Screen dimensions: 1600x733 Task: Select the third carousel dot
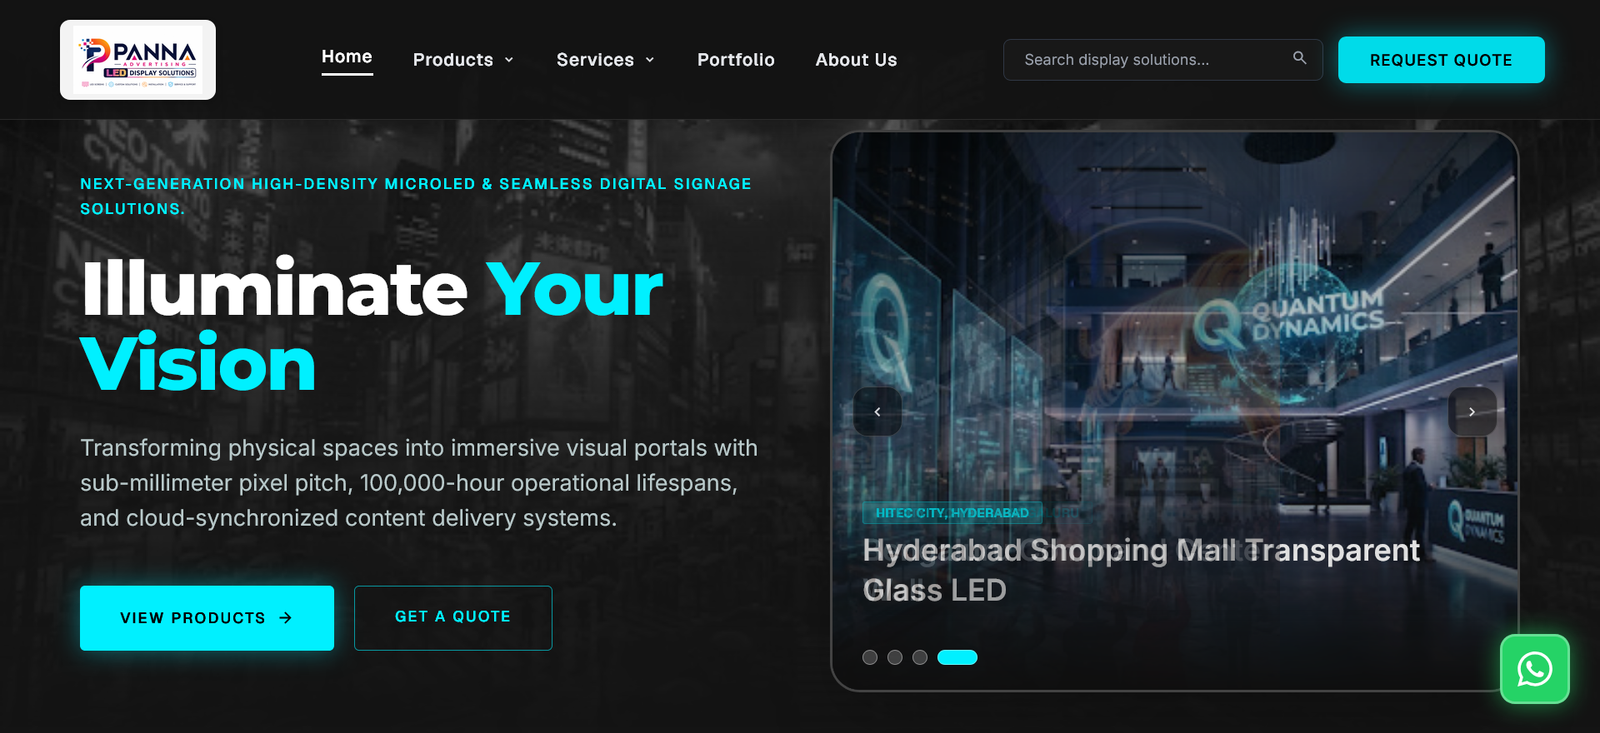tap(920, 657)
